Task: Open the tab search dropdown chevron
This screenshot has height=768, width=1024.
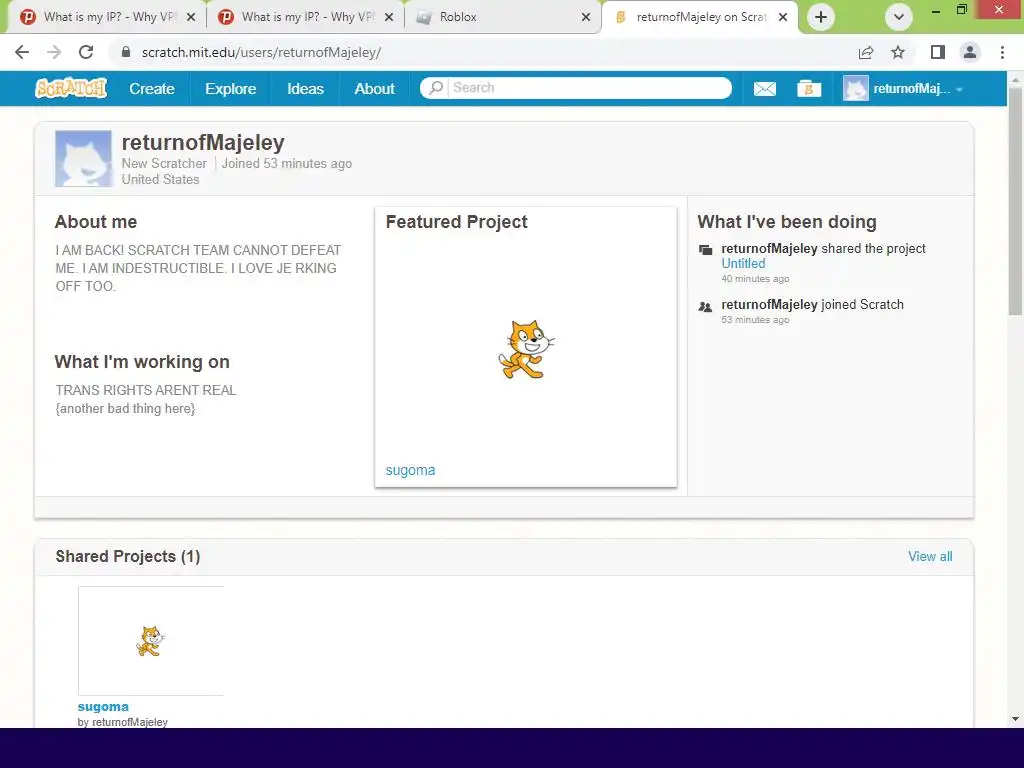Action: click(899, 17)
